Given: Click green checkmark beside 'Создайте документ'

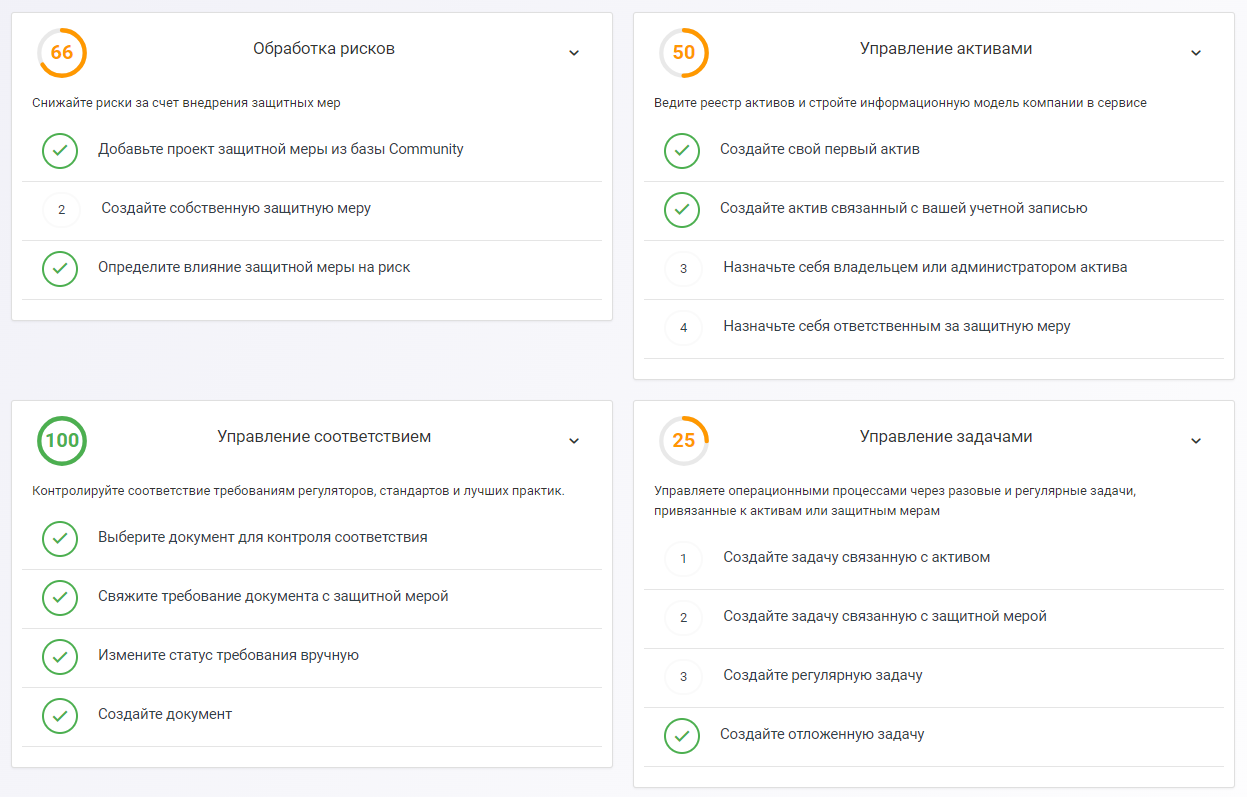Looking at the screenshot, I should [60, 716].
